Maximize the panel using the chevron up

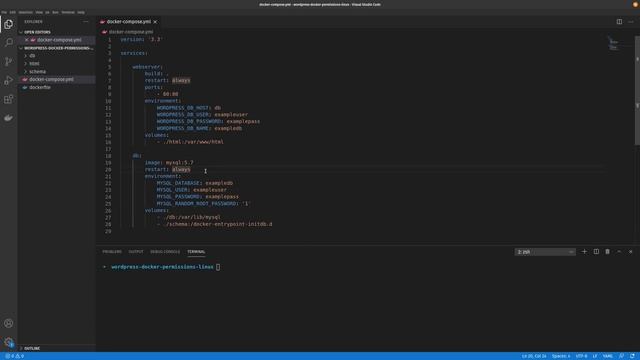tap(619, 252)
